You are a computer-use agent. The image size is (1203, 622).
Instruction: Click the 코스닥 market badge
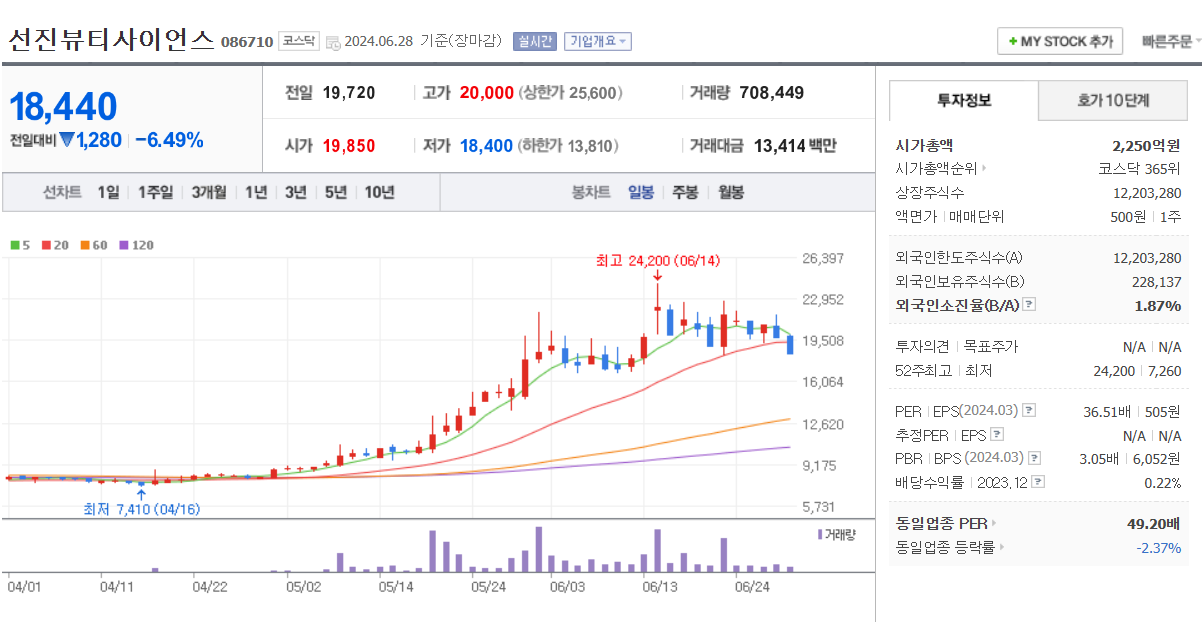tap(298, 41)
